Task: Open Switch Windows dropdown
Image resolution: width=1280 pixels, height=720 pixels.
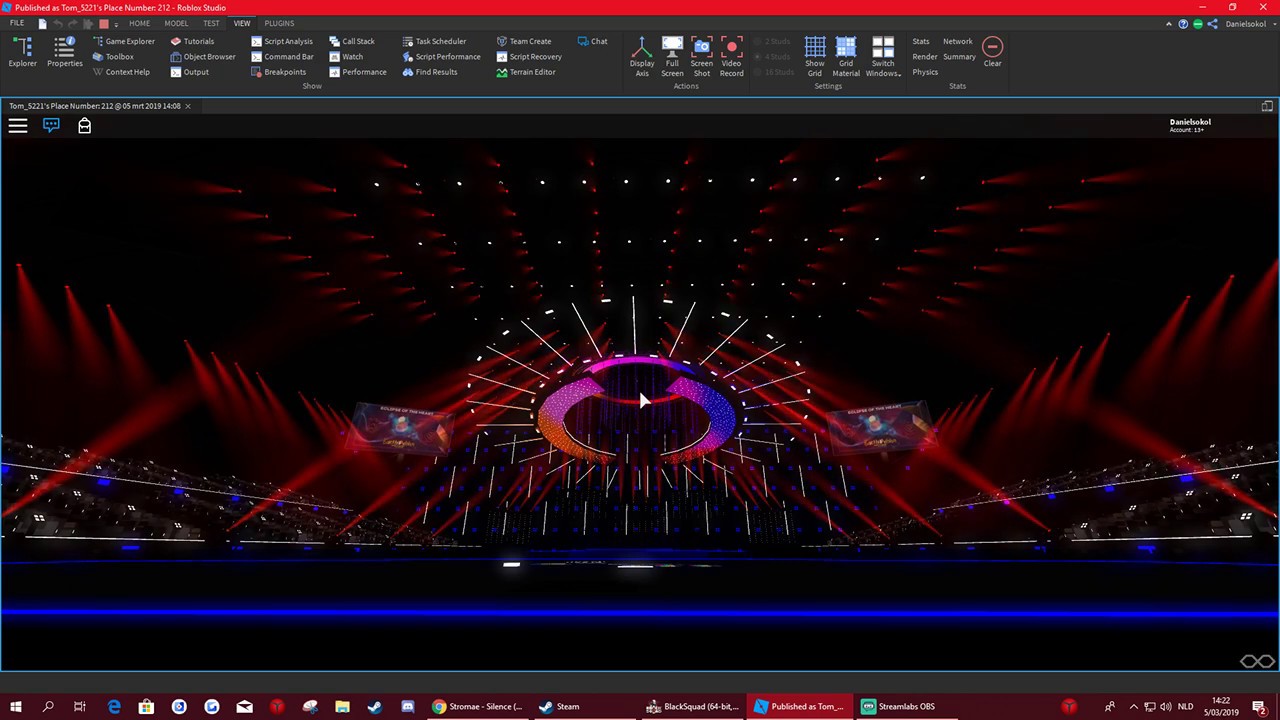Action: click(883, 56)
